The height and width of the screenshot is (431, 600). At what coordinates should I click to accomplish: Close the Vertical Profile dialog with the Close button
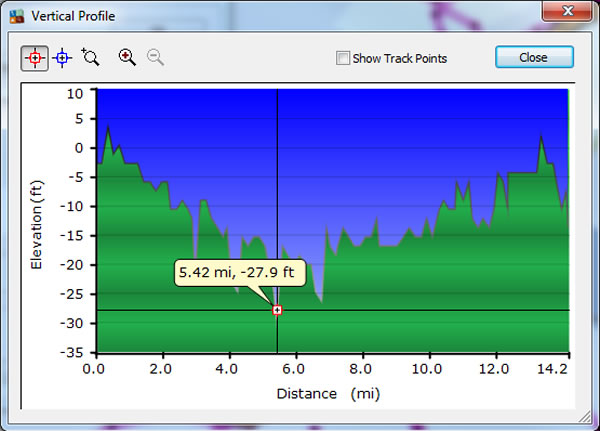pyautogui.click(x=534, y=57)
